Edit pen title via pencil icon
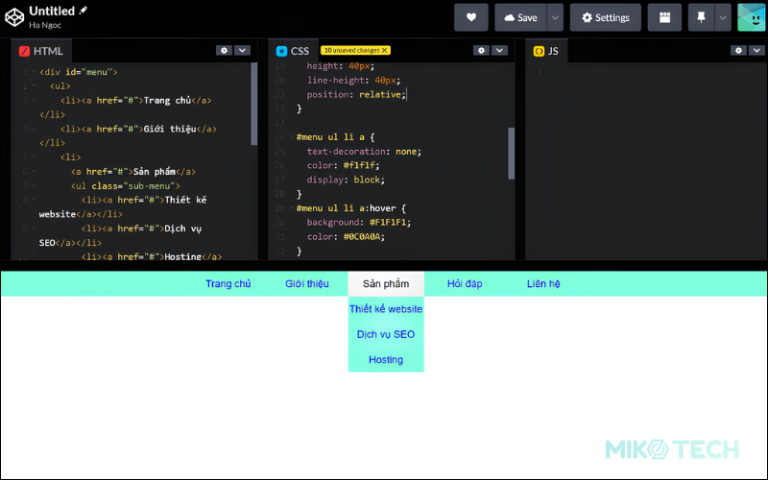Image resolution: width=768 pixels, height=480 pixels. point(83,10)
